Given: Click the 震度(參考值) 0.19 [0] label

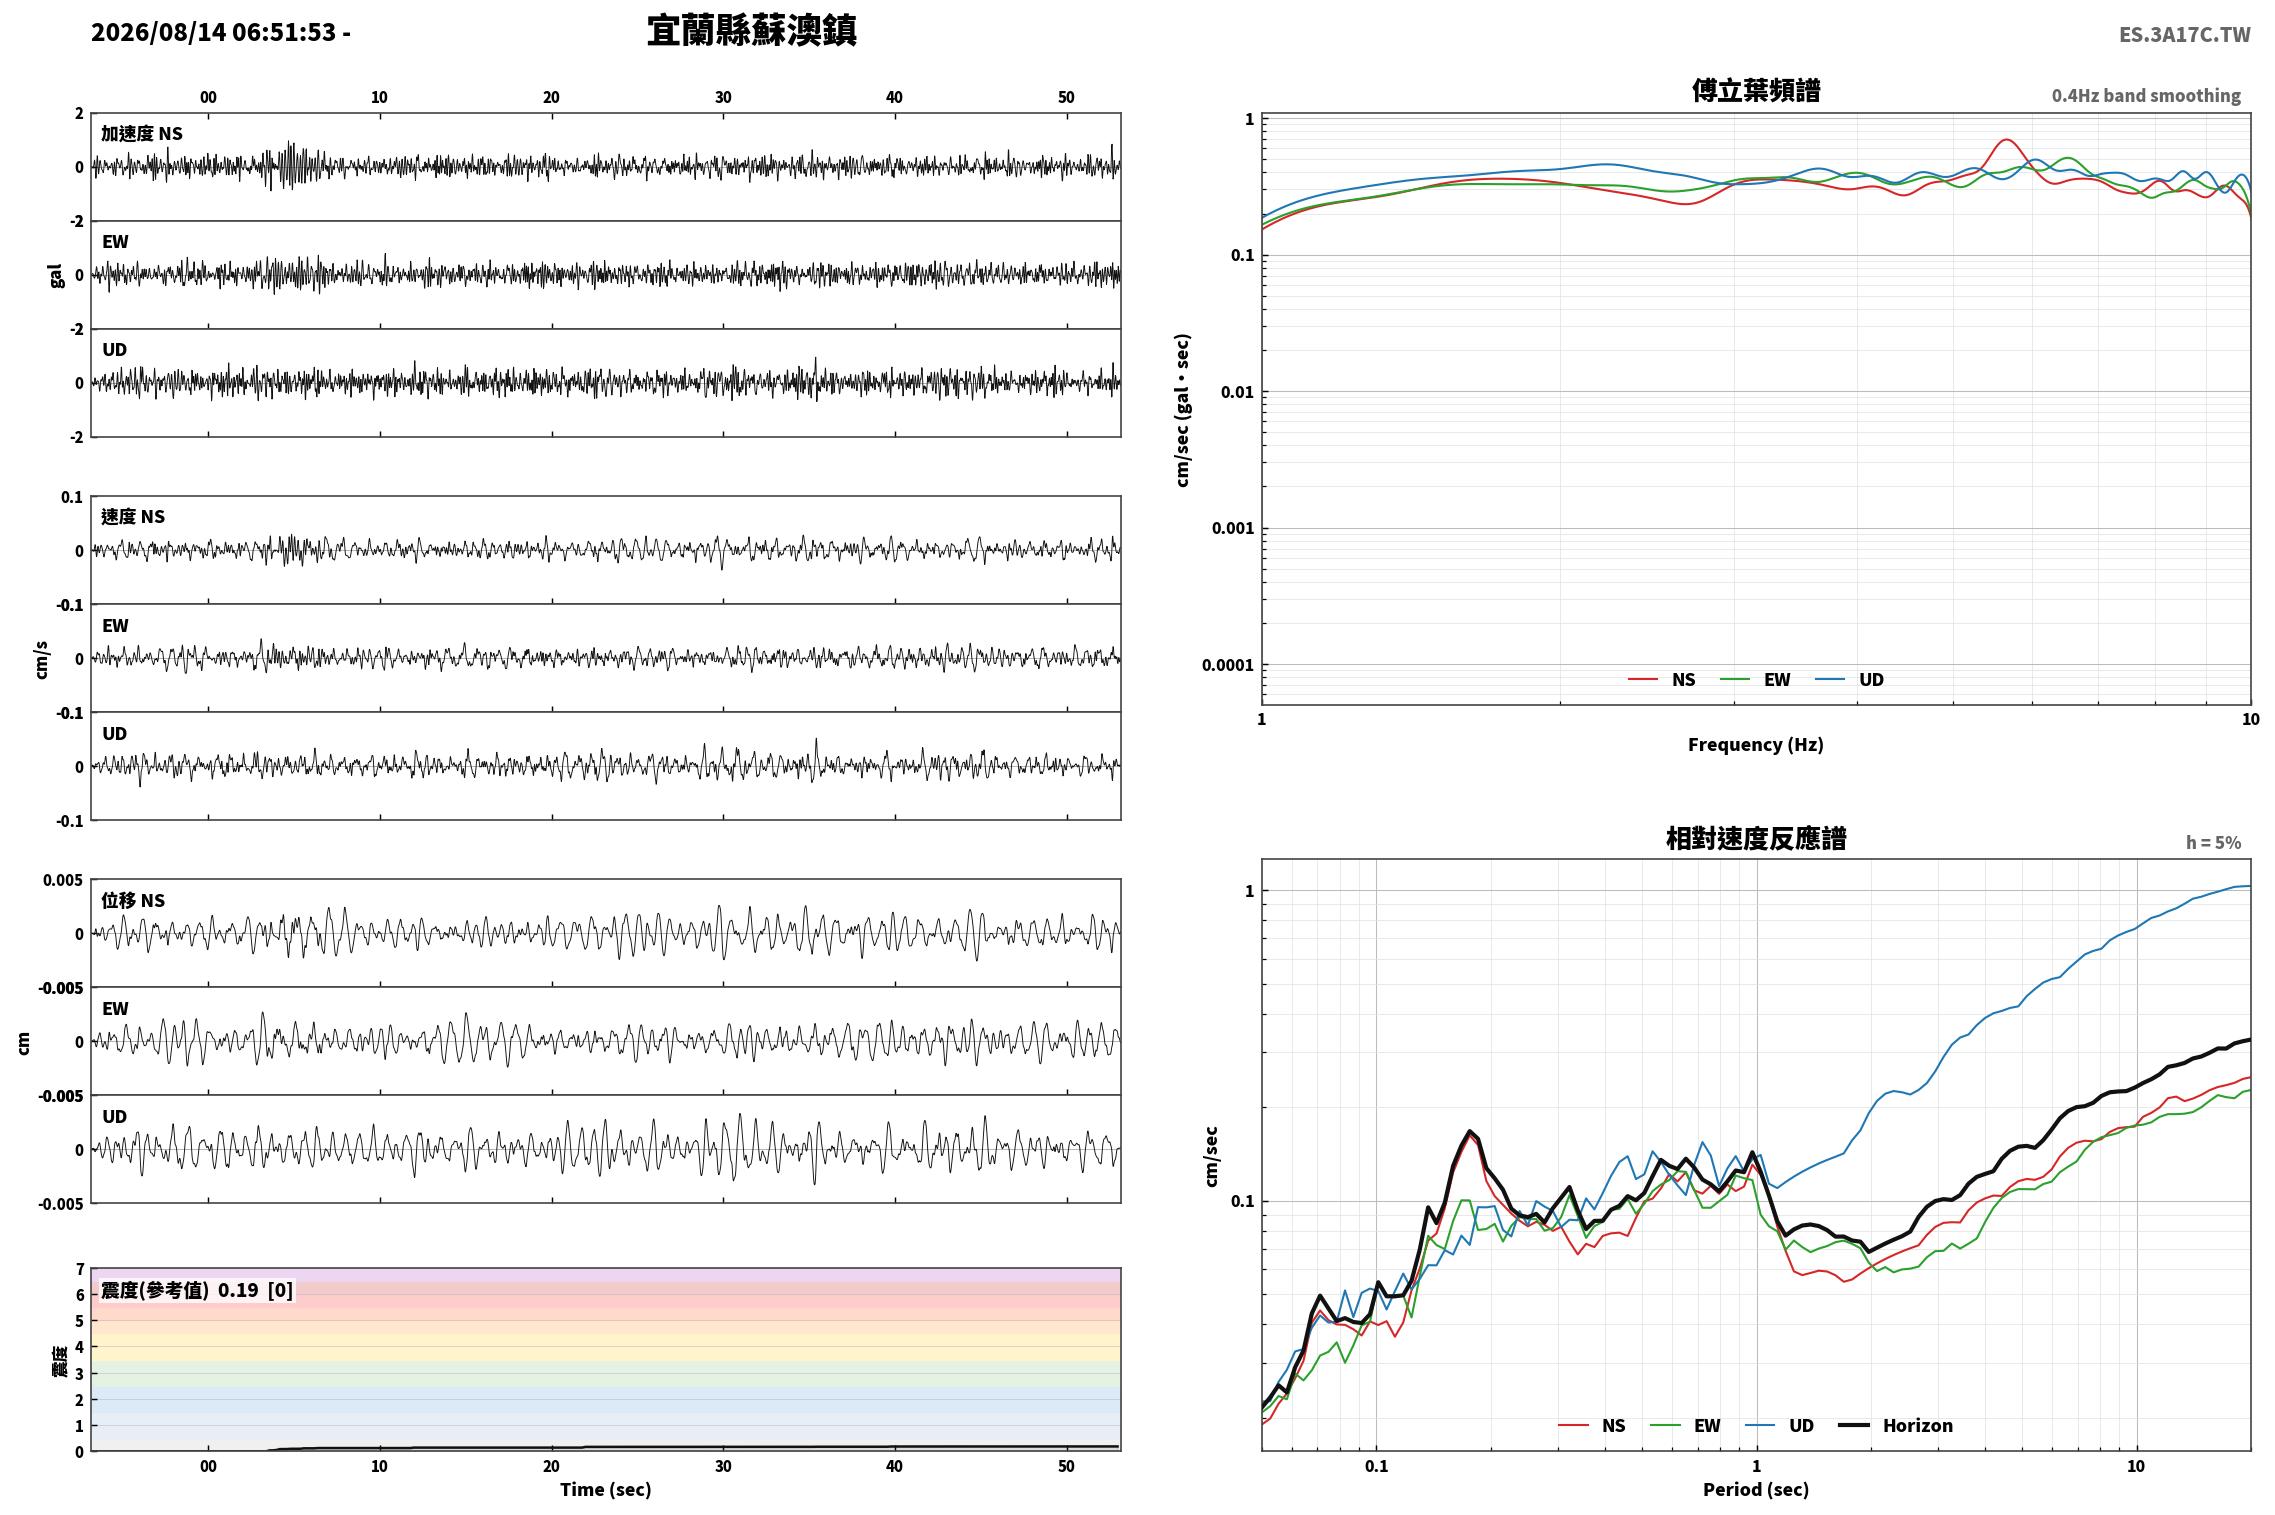Looking at the screenshot, I should click(x=197, y=1290).
